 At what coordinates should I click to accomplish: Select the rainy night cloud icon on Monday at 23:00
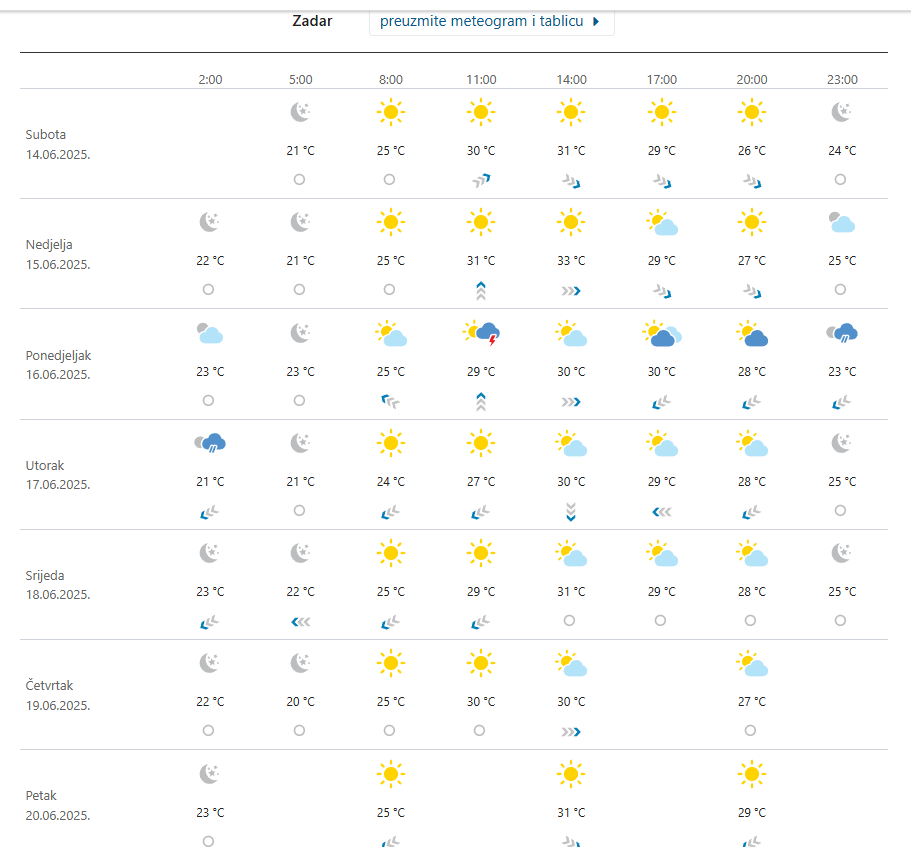pos(842,333)
